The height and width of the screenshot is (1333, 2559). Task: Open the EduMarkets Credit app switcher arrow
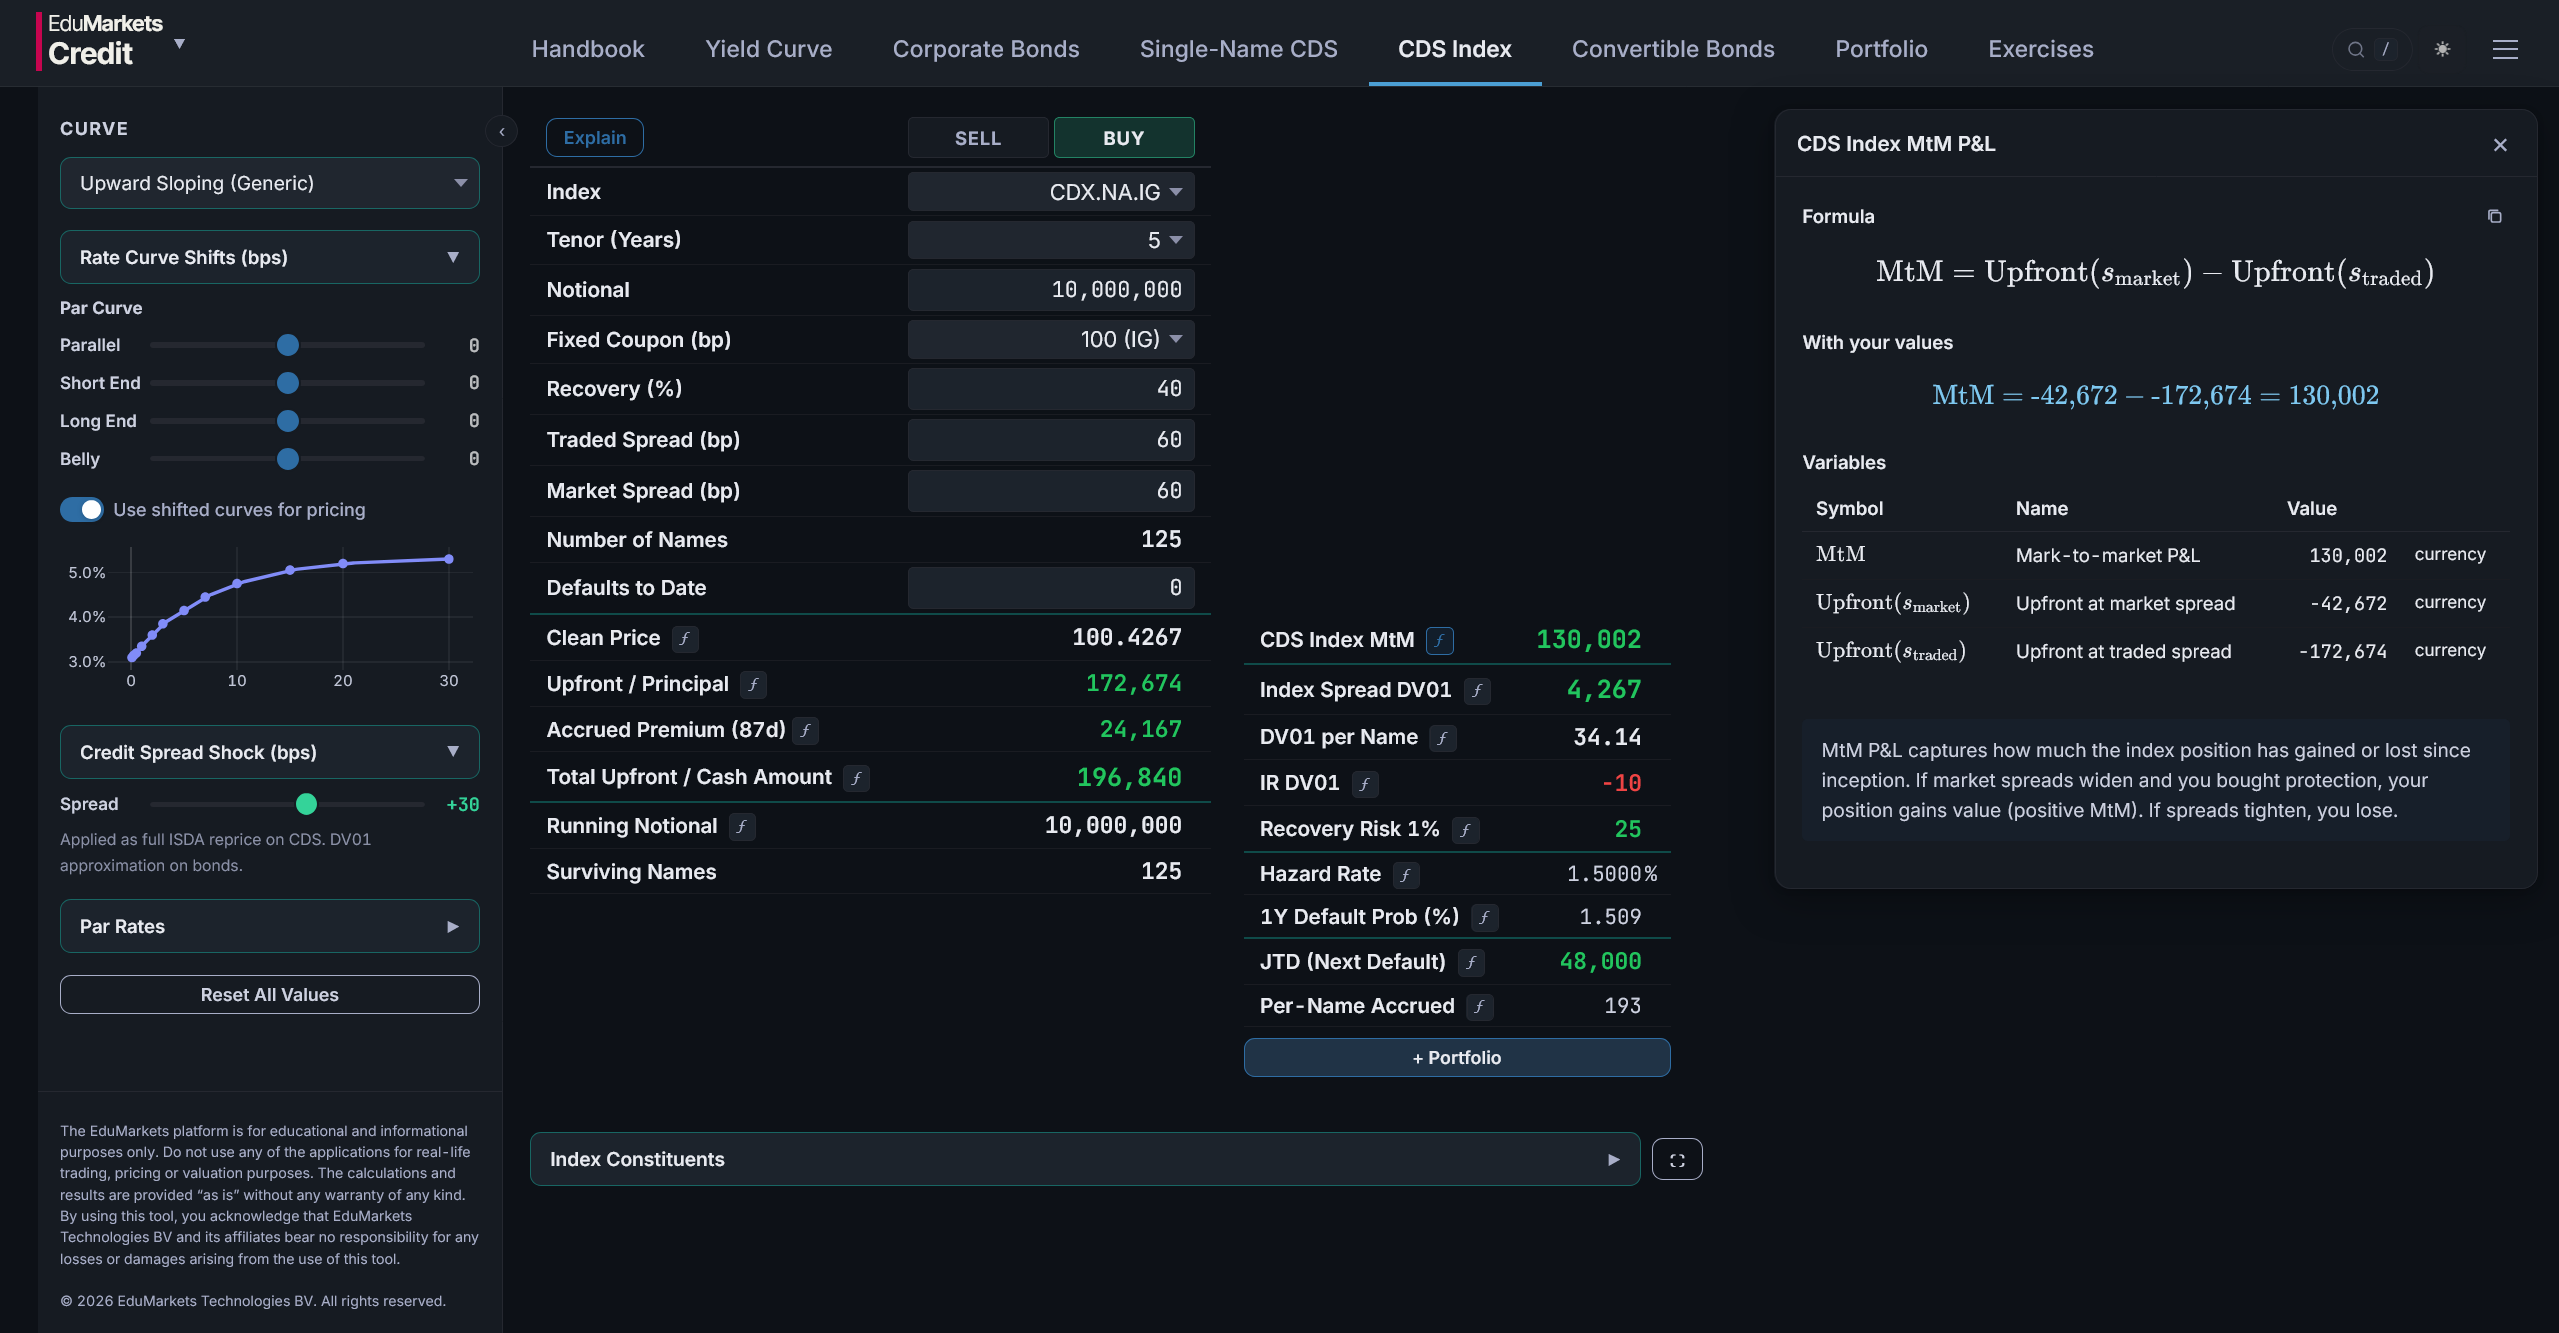pos(180,44)
